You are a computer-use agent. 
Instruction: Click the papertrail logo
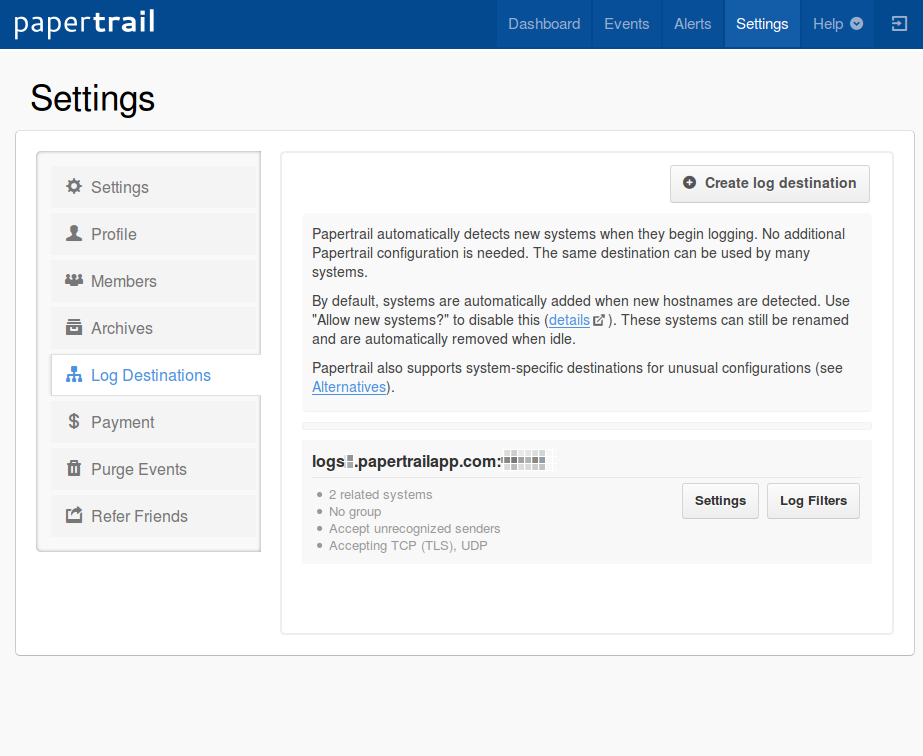[85, 24]
